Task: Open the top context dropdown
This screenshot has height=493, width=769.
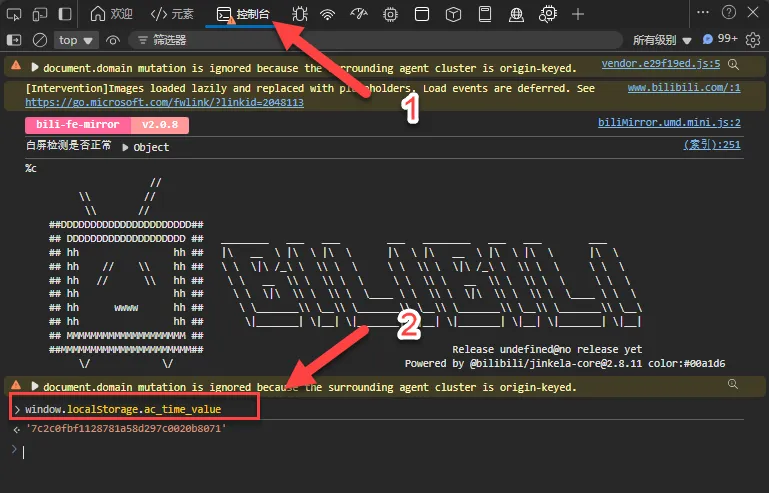Action: point(76,40)
